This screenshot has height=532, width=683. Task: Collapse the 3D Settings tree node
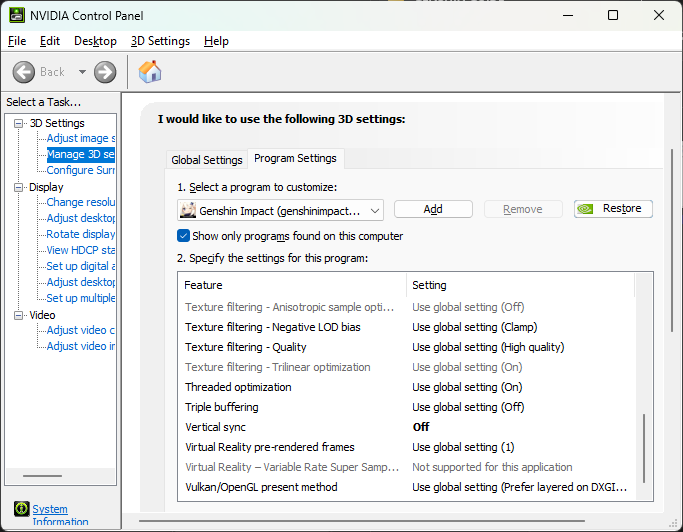point(18,123)
